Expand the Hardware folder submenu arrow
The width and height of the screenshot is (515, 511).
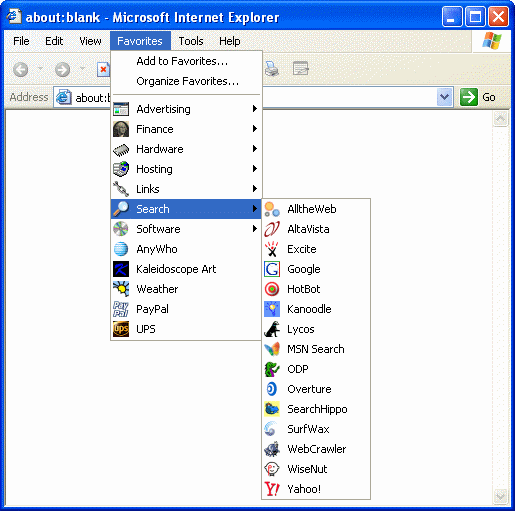tap(255, 149)
